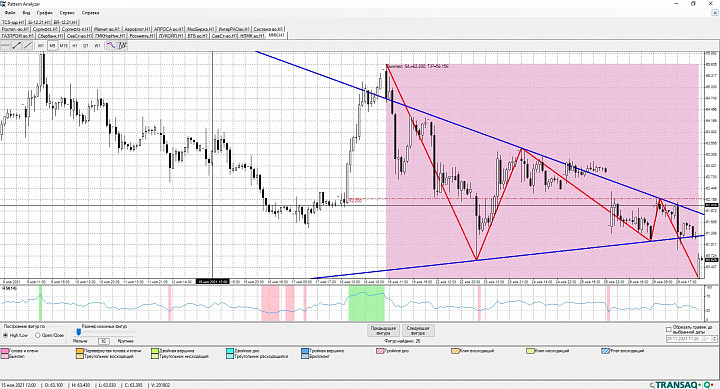Select the thin diagonal line tool

28,45
